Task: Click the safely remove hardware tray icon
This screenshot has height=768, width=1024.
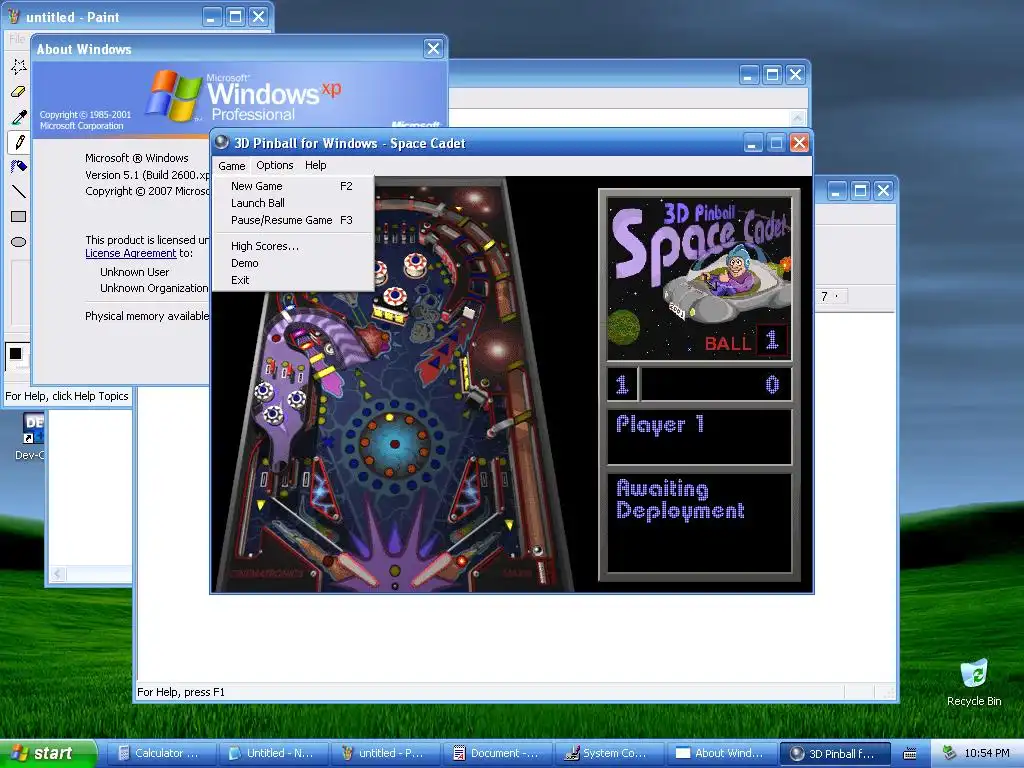Action: point(949,753)
